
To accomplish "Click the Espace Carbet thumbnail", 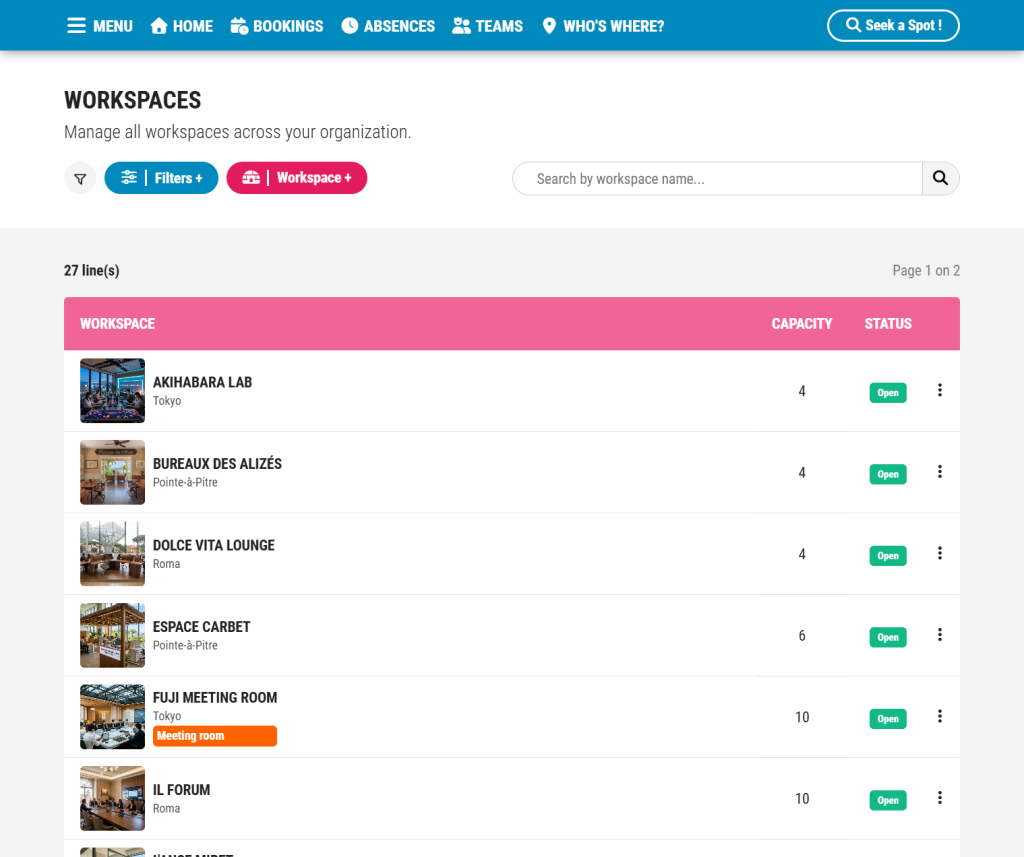I will click(x=112, y=636).
